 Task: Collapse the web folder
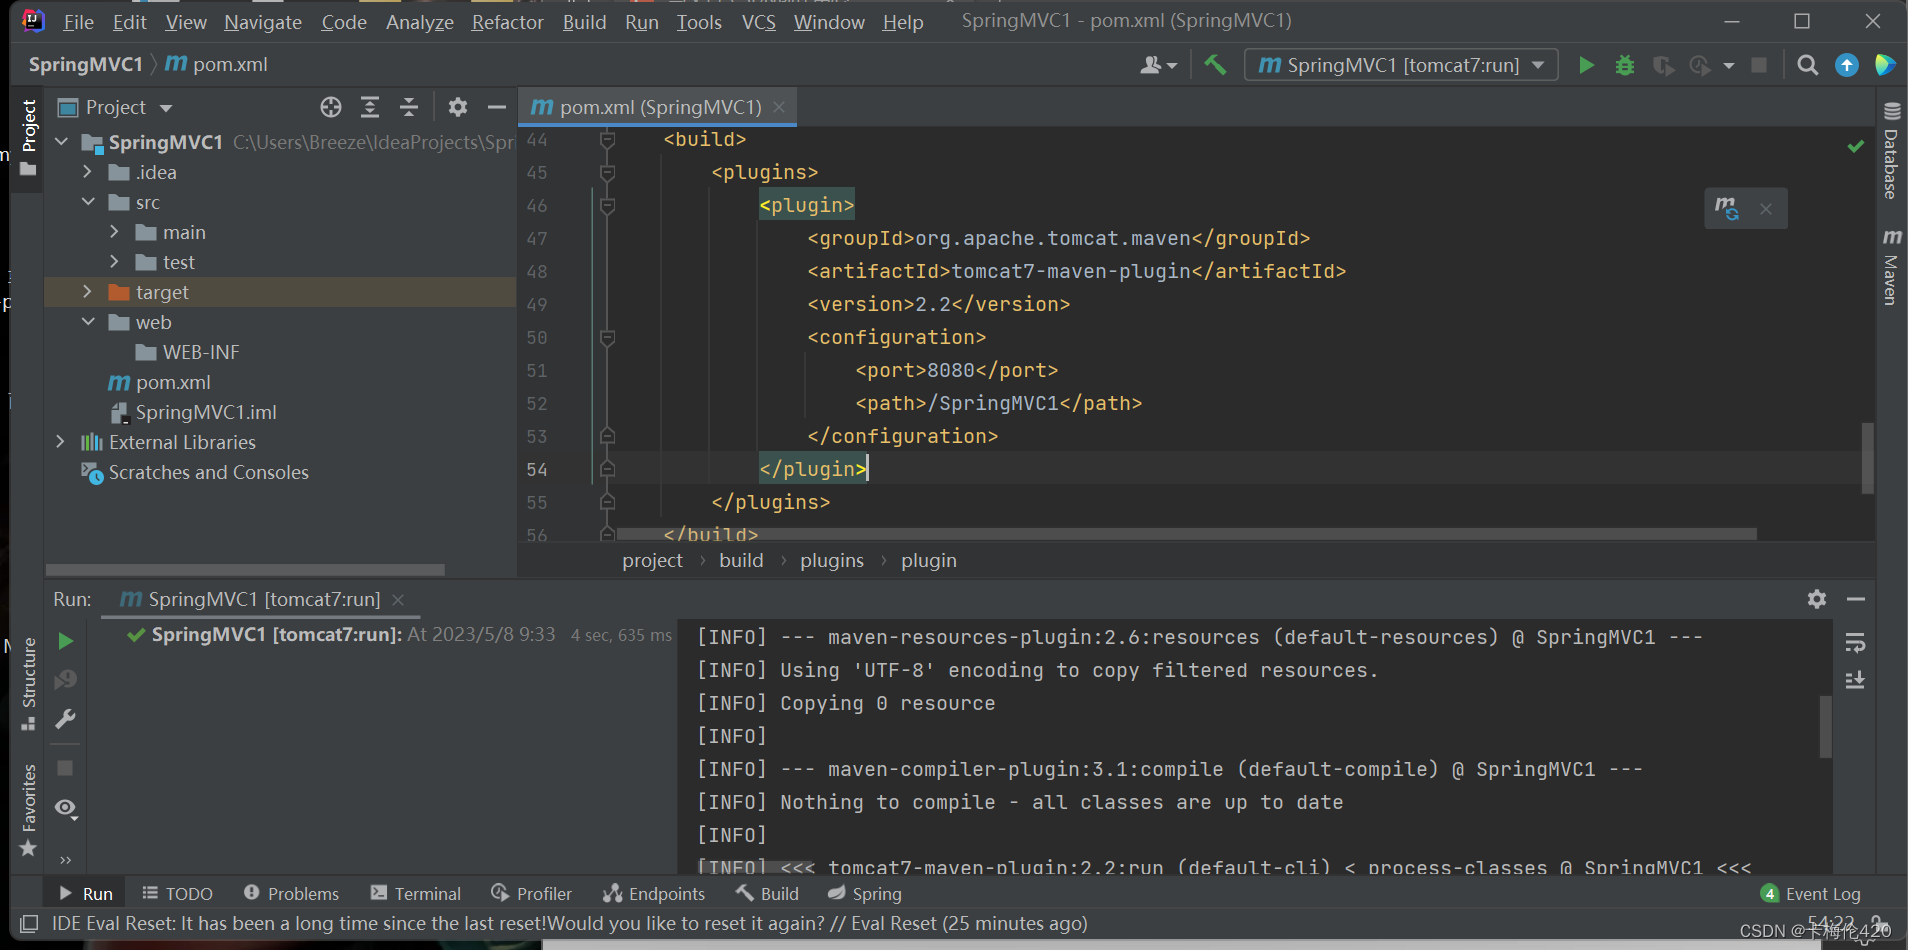click(88, 321)
